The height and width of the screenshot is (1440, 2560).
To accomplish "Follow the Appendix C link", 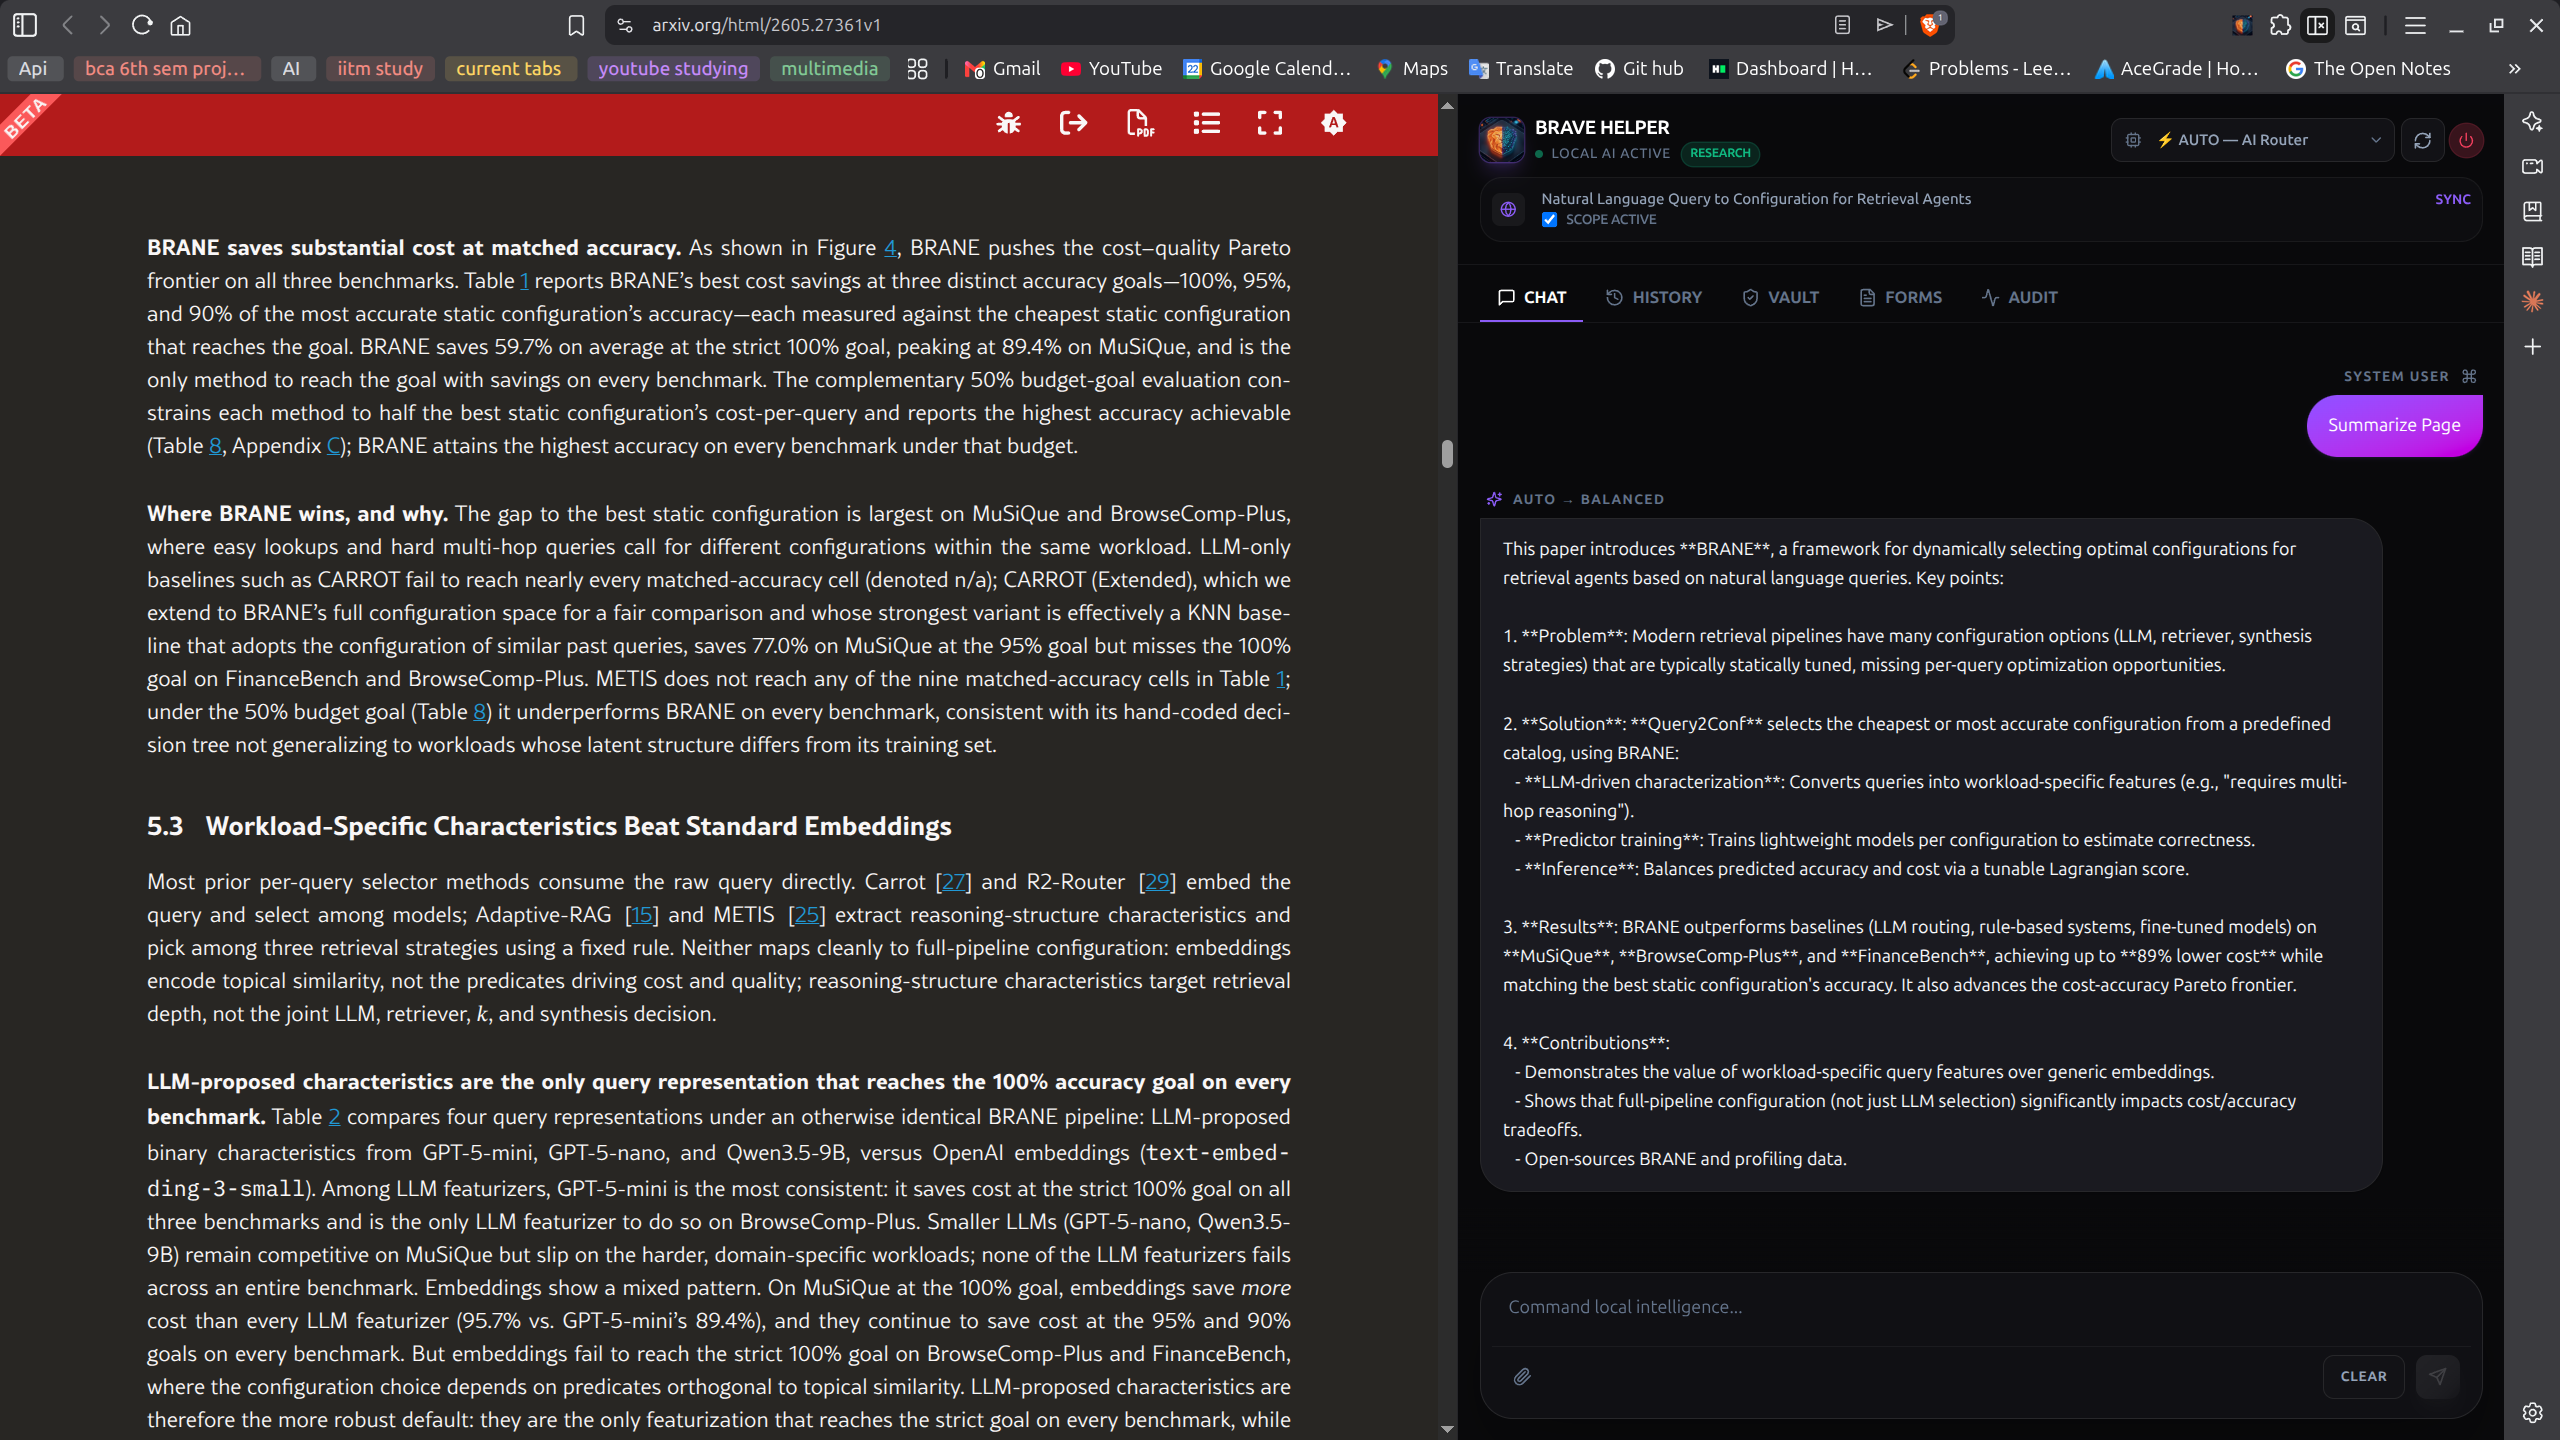I will point(334,446).
